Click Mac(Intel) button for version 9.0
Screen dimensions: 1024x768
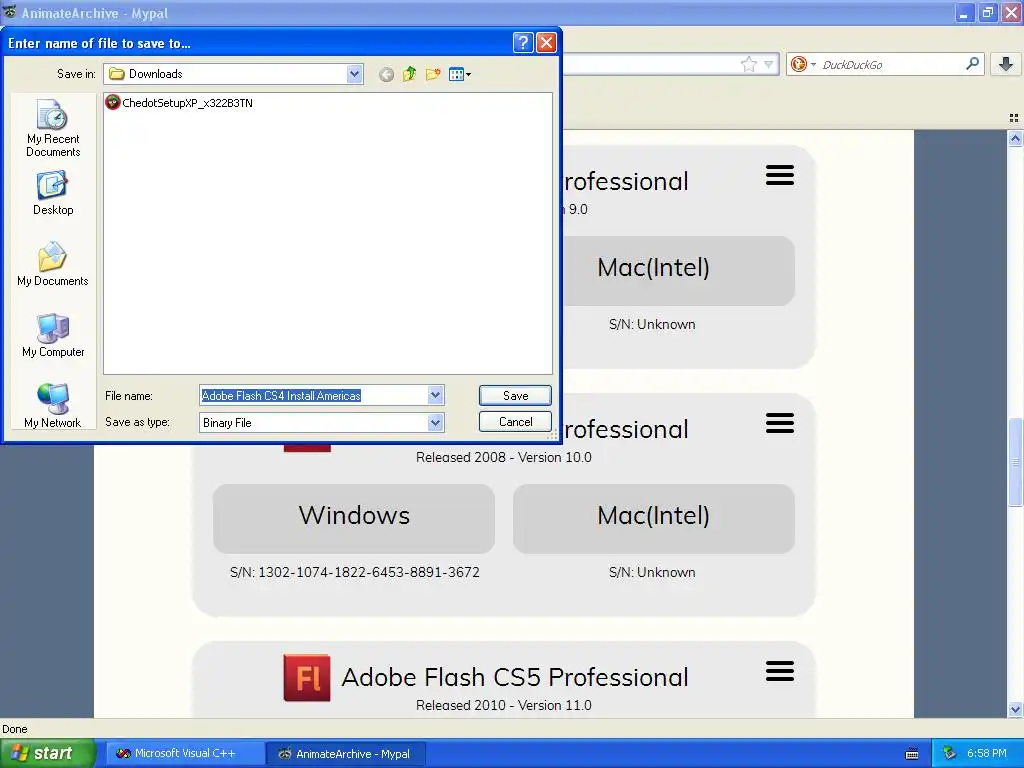click(x=678, y=270)
